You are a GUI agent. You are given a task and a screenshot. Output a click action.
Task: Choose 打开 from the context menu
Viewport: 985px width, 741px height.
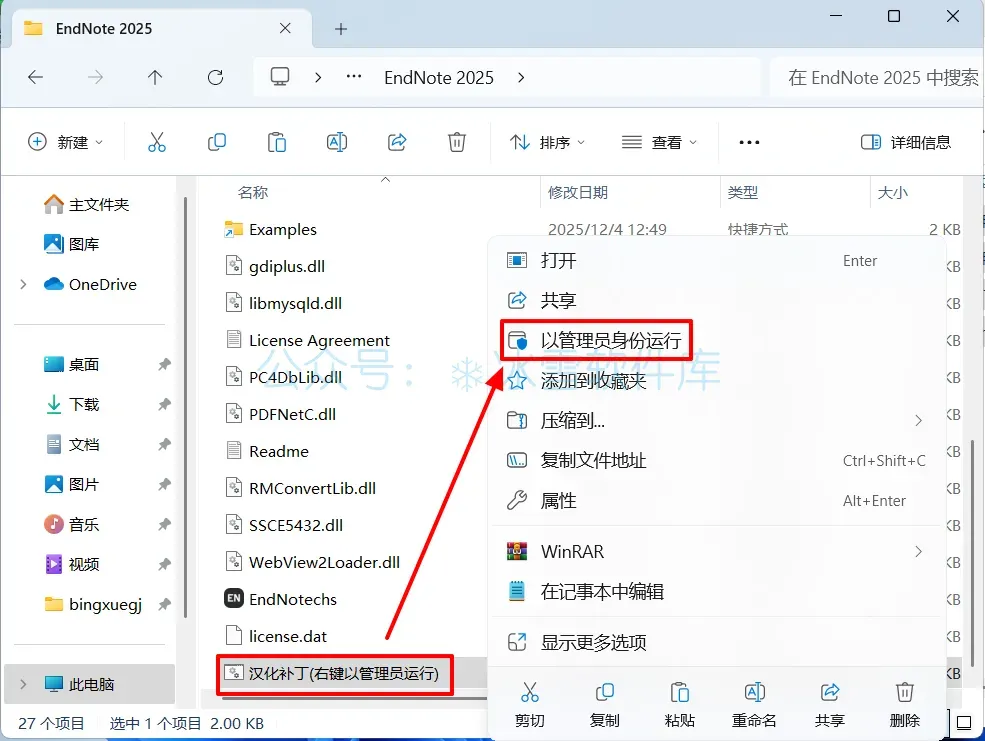click(x=717, y=261)
